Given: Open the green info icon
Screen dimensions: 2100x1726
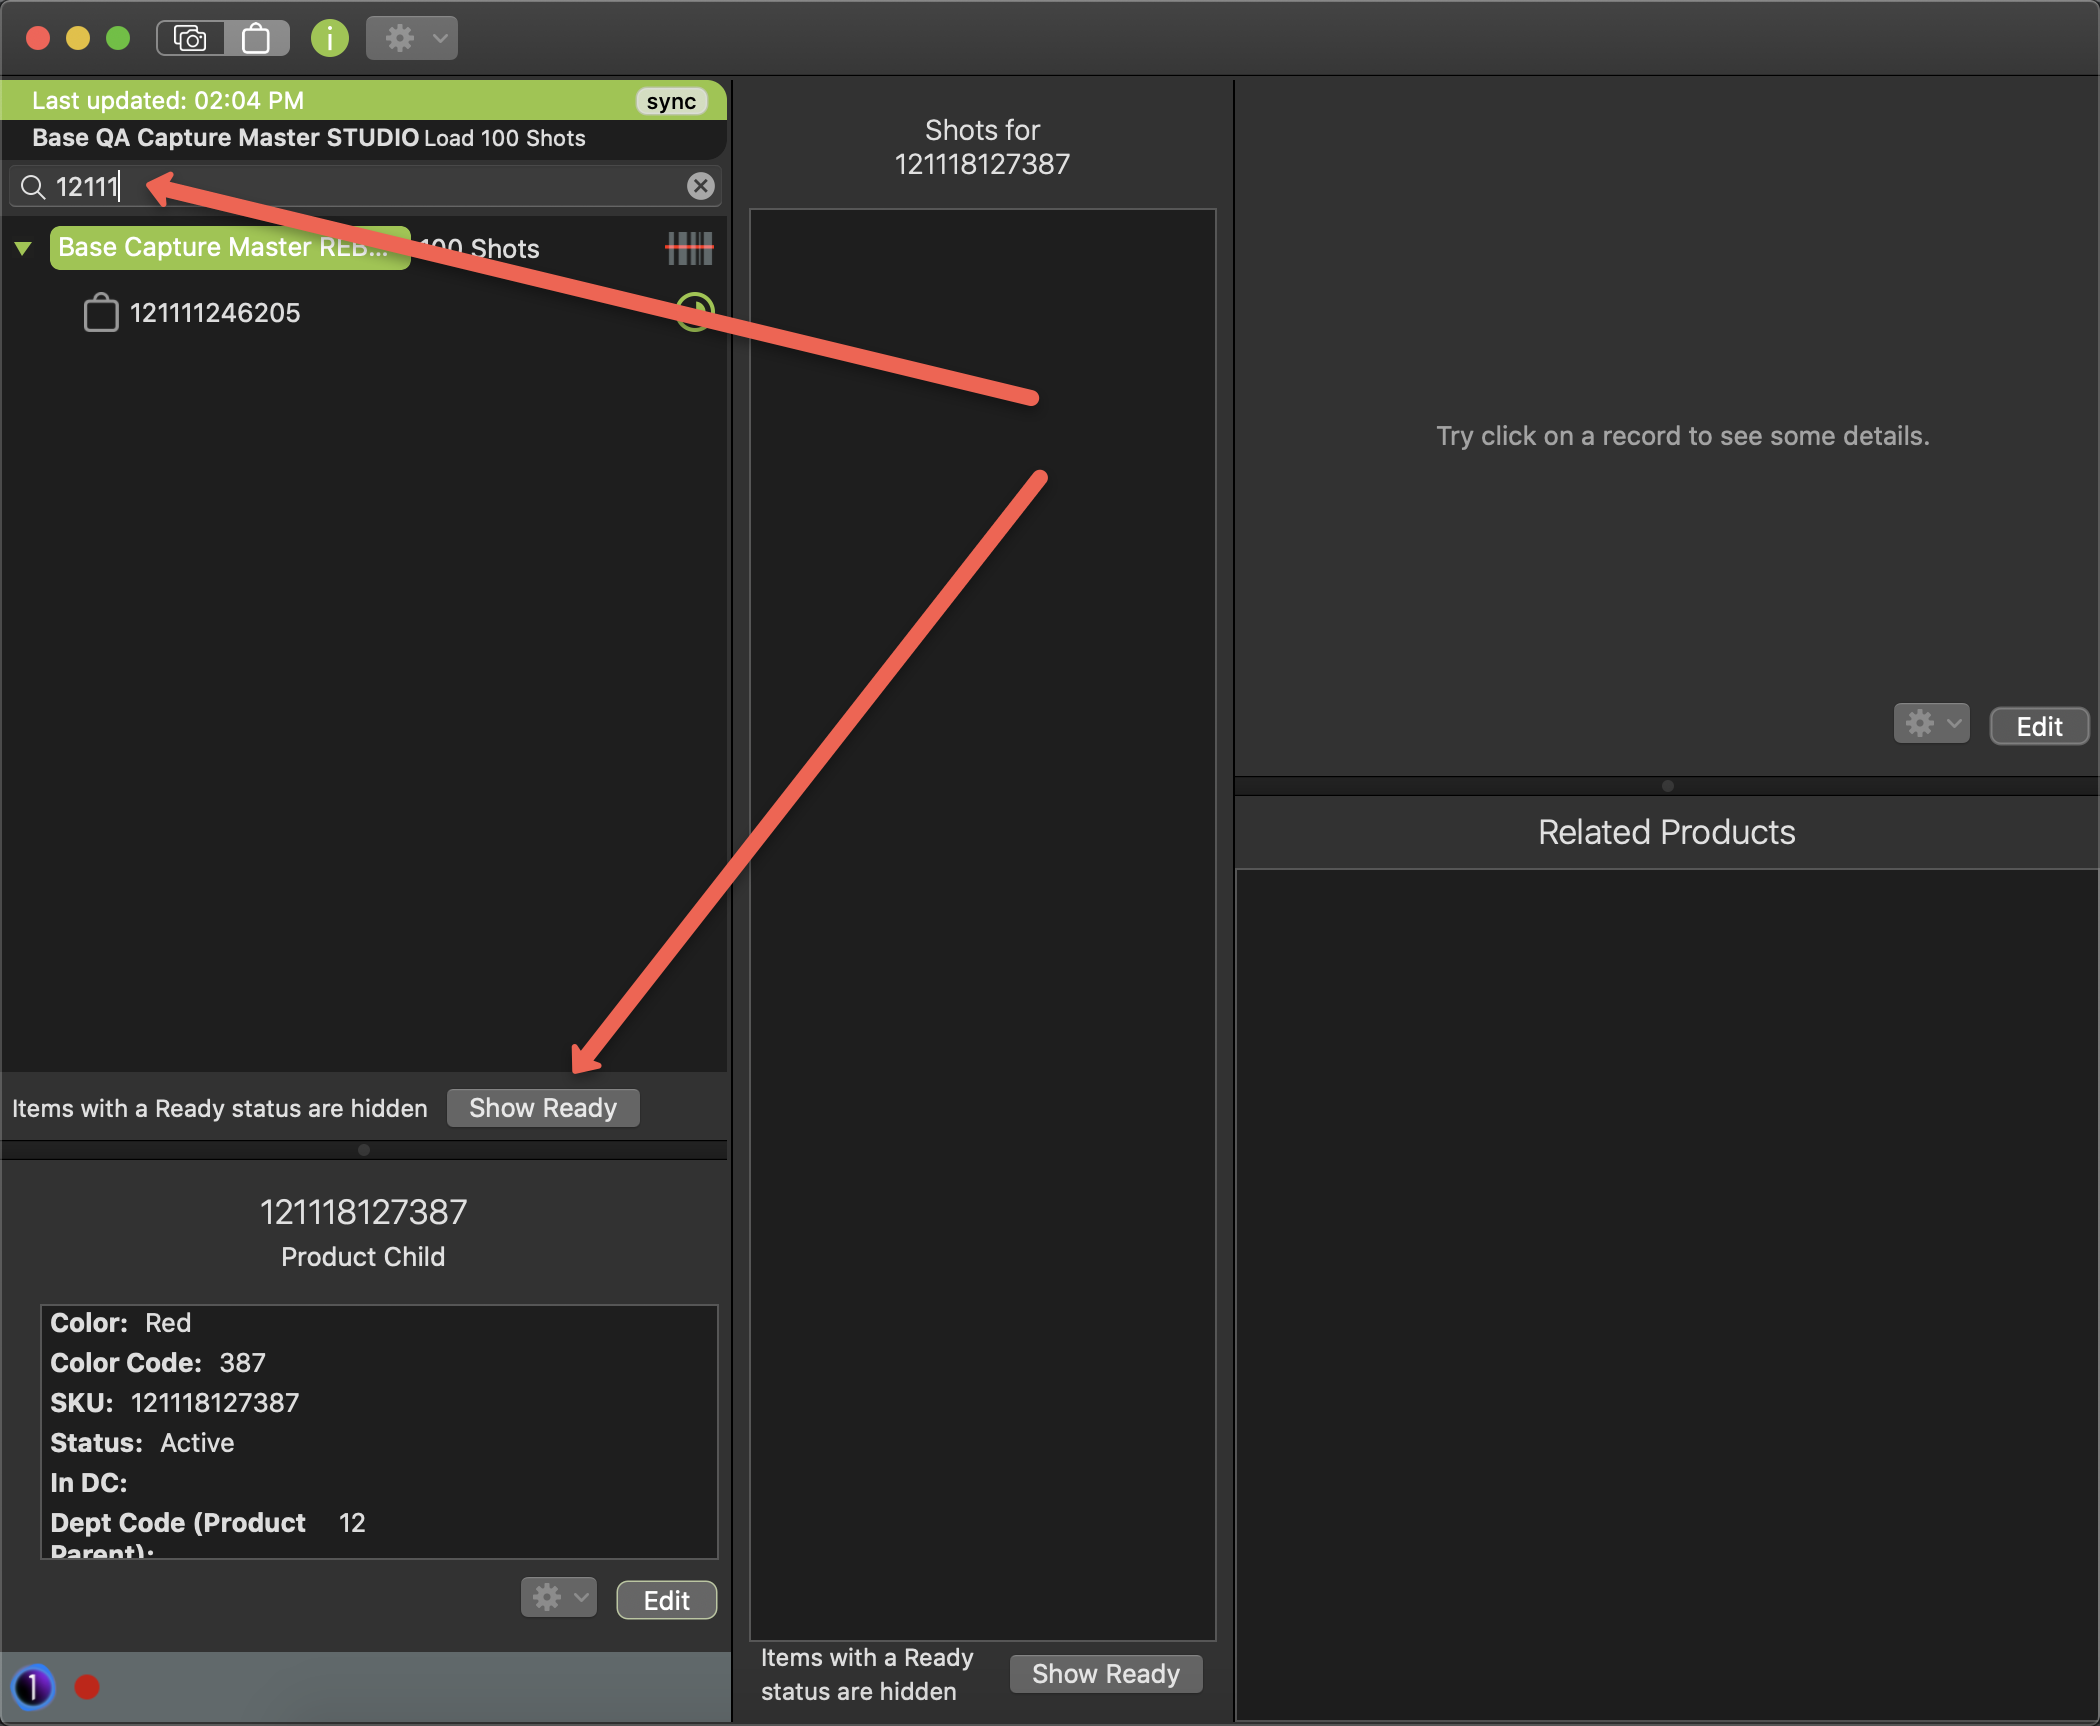Looking at the screenshot, I should tap(329, 39).
